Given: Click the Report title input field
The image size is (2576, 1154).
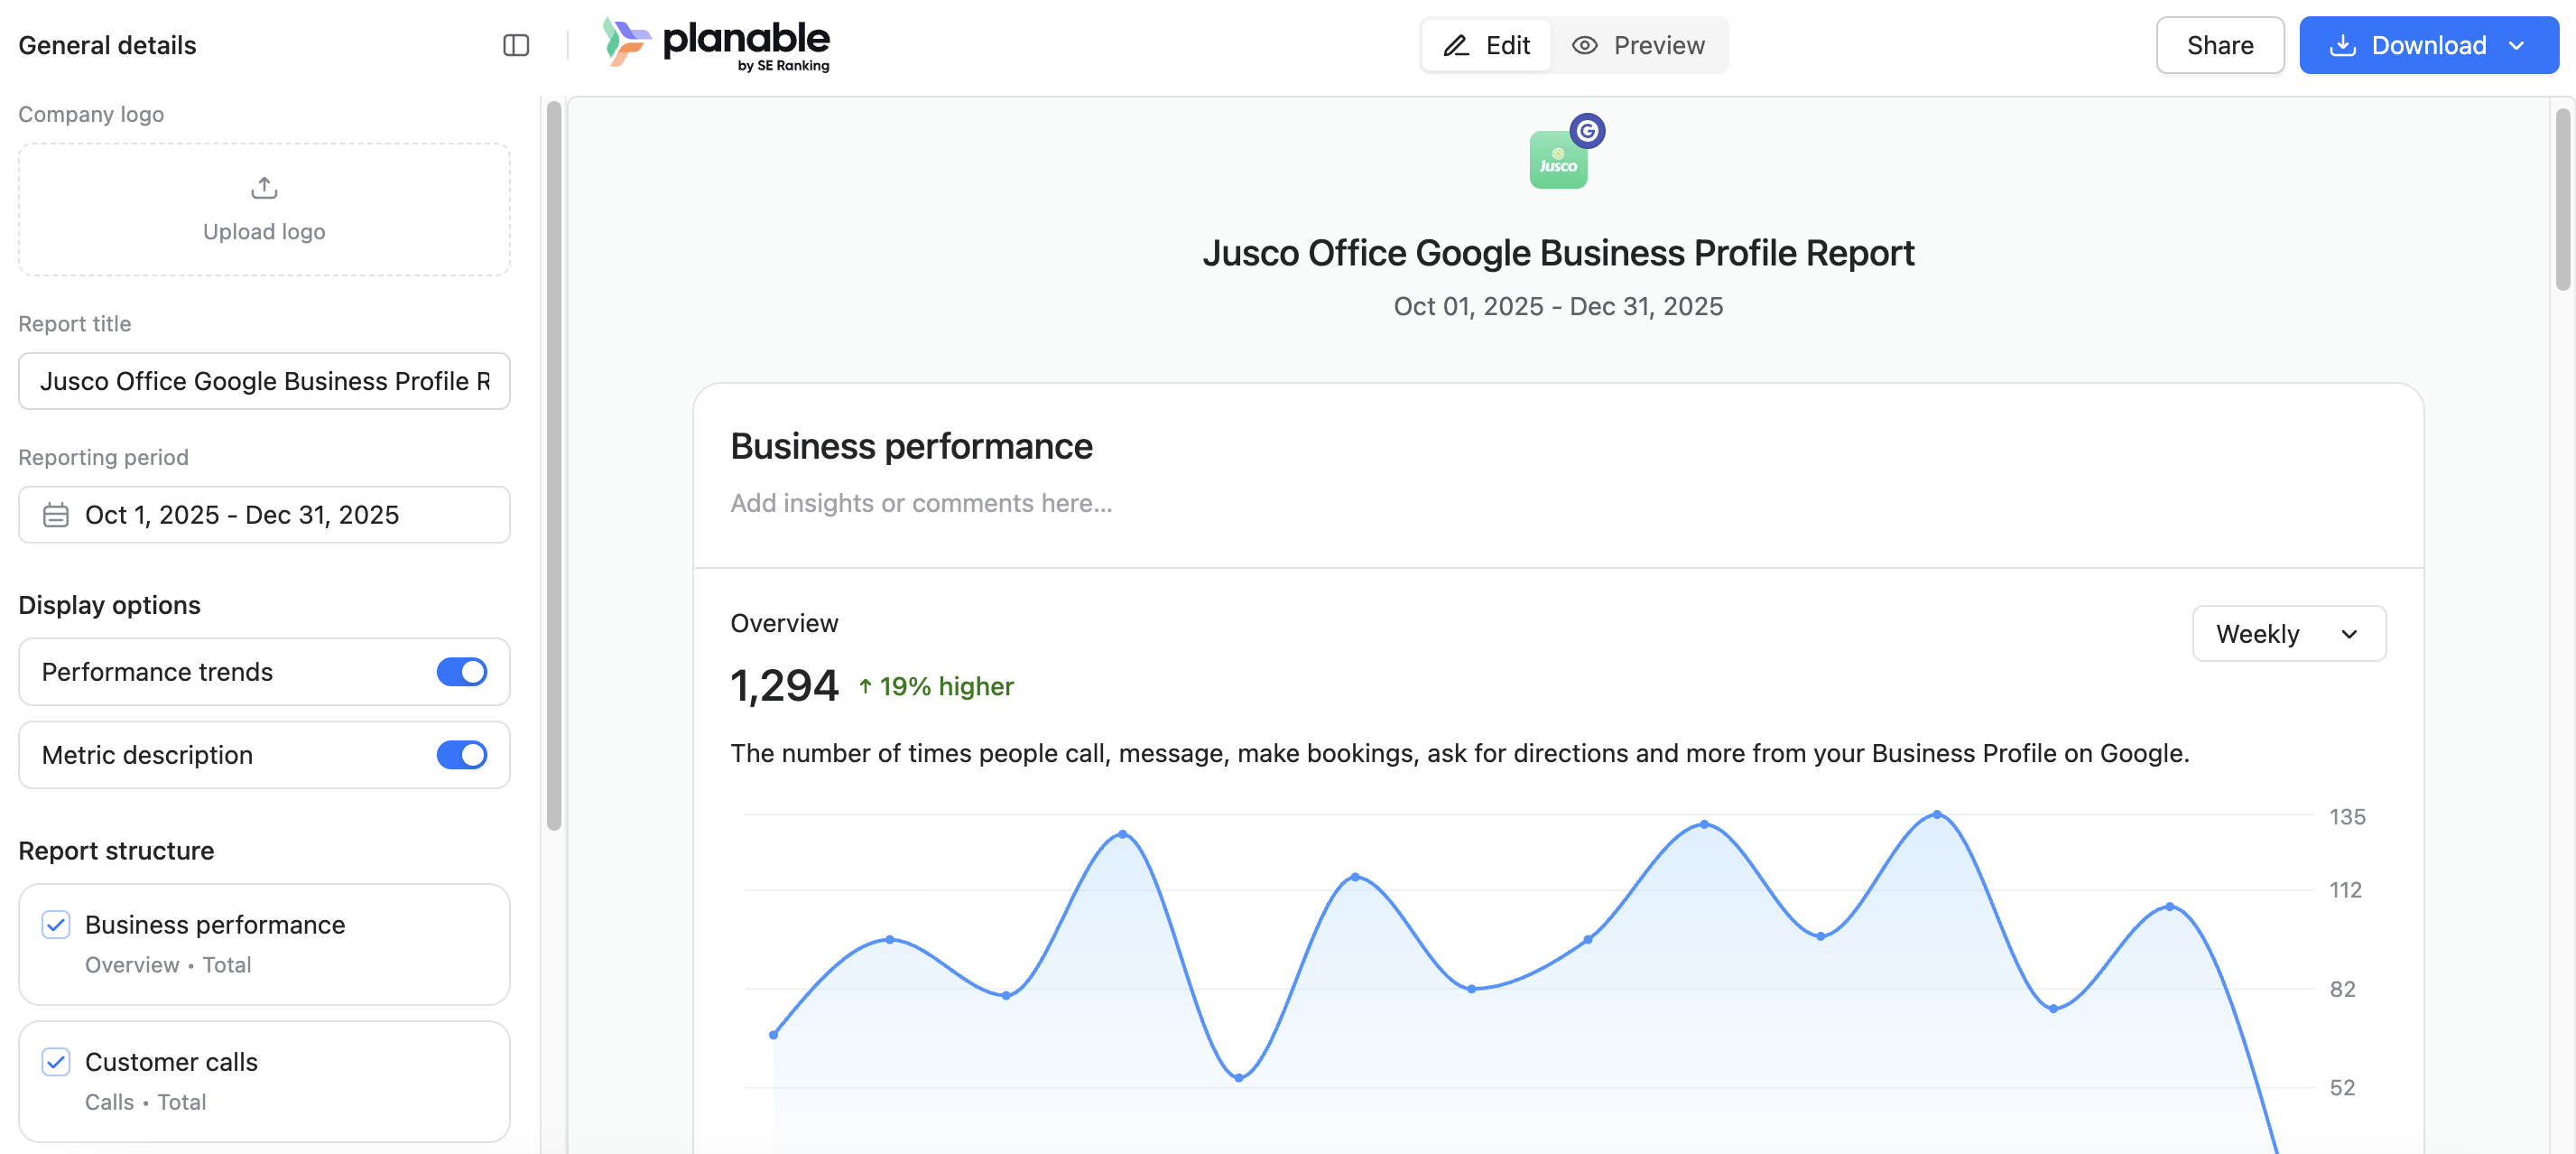Looking at the screenshot, I should (x=264, y=381).
